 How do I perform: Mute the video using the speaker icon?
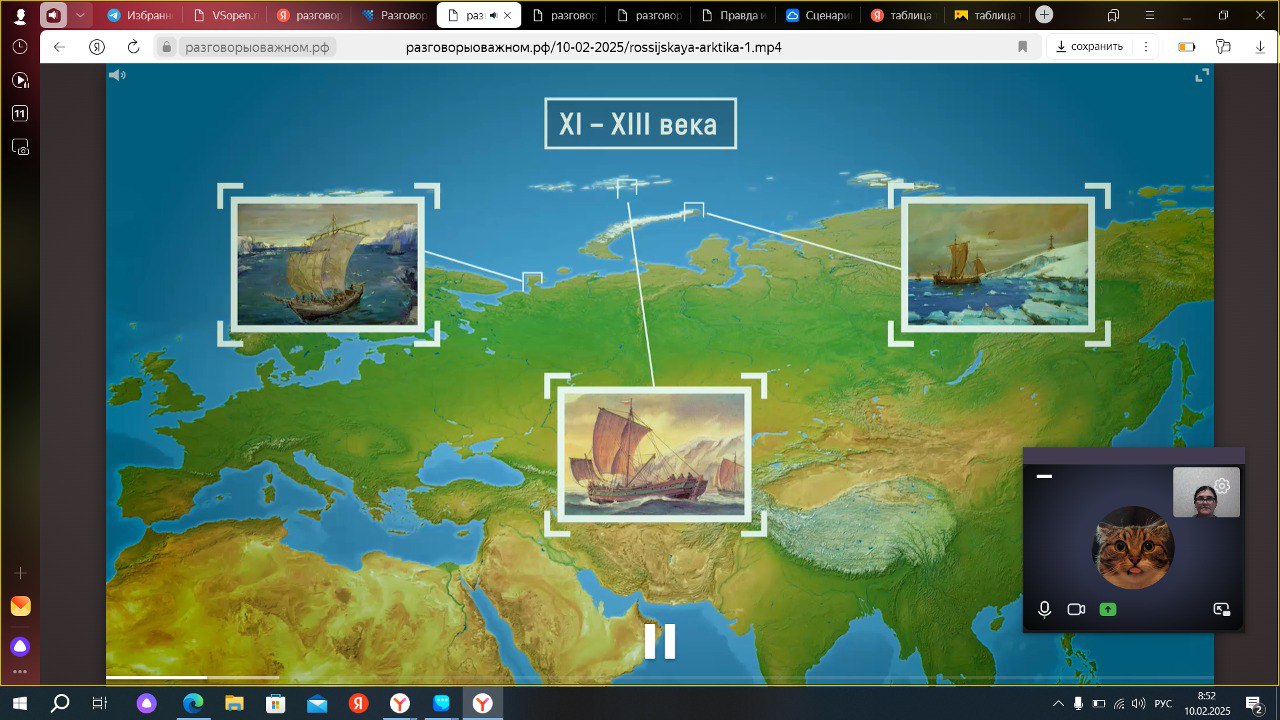[x=117, y=75]
